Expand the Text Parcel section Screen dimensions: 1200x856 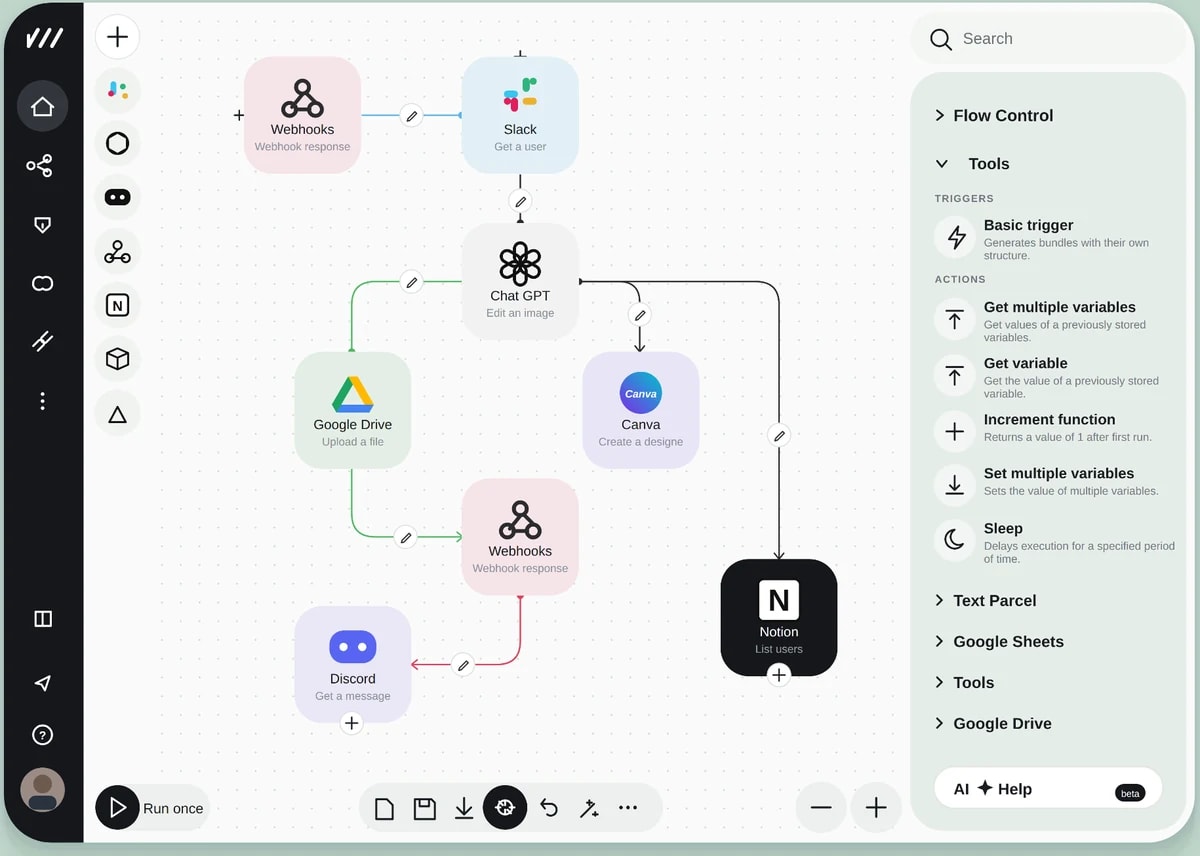click(985, 601)
